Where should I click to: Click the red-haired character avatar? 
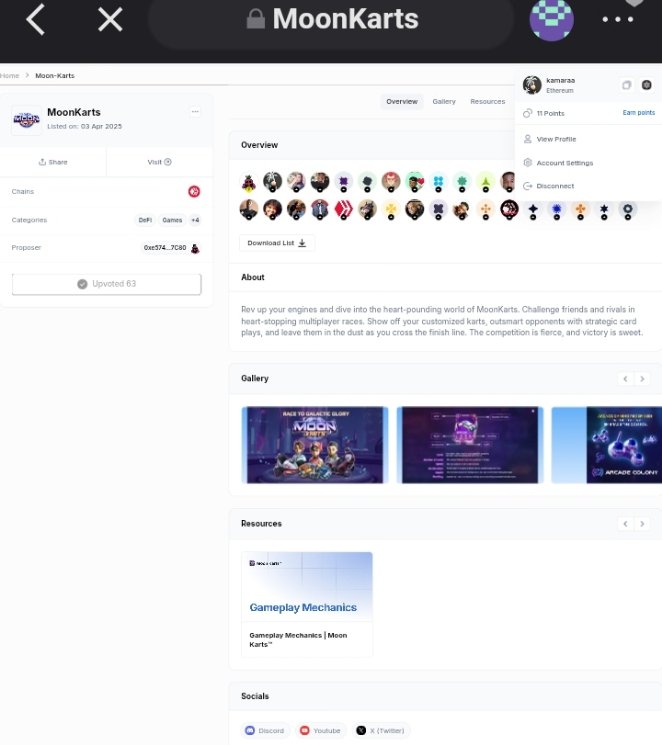tap(391, 181)
